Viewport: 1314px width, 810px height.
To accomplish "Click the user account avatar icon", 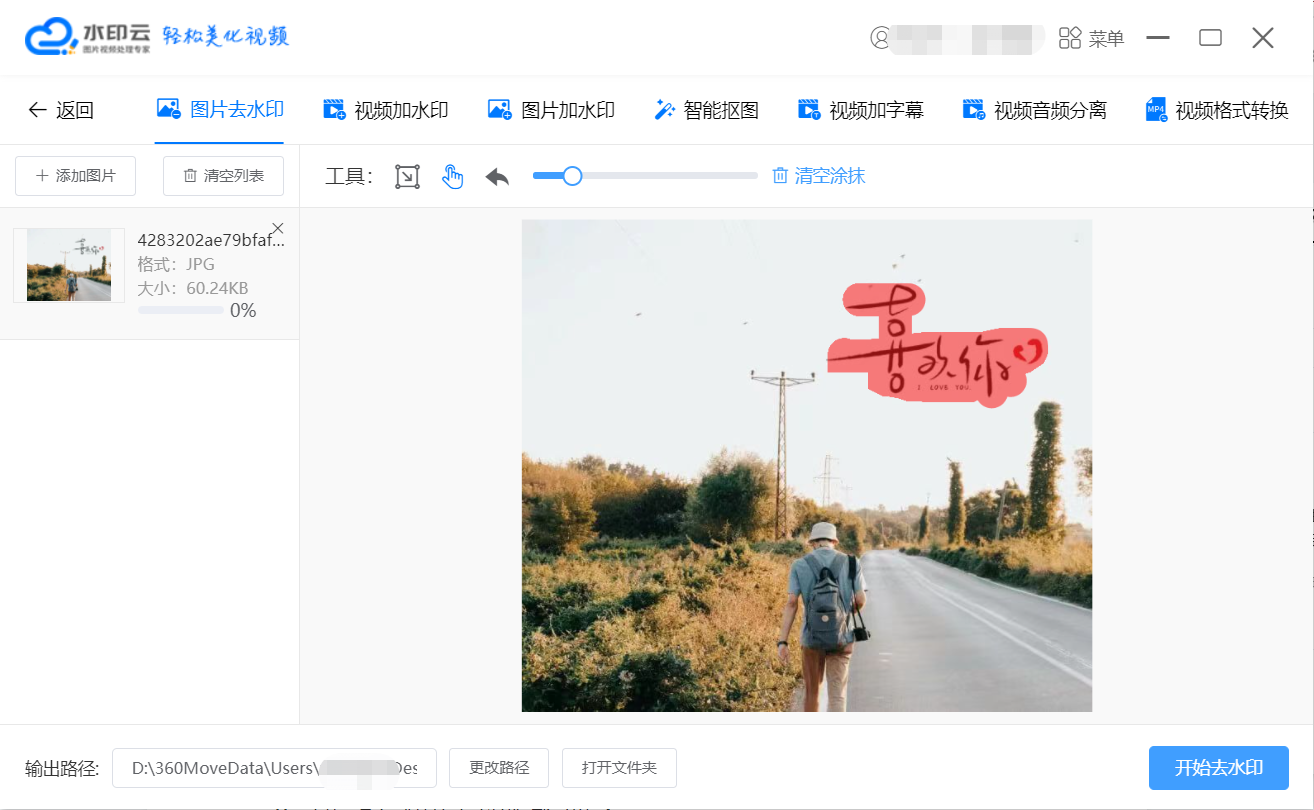I will point(880,38).
